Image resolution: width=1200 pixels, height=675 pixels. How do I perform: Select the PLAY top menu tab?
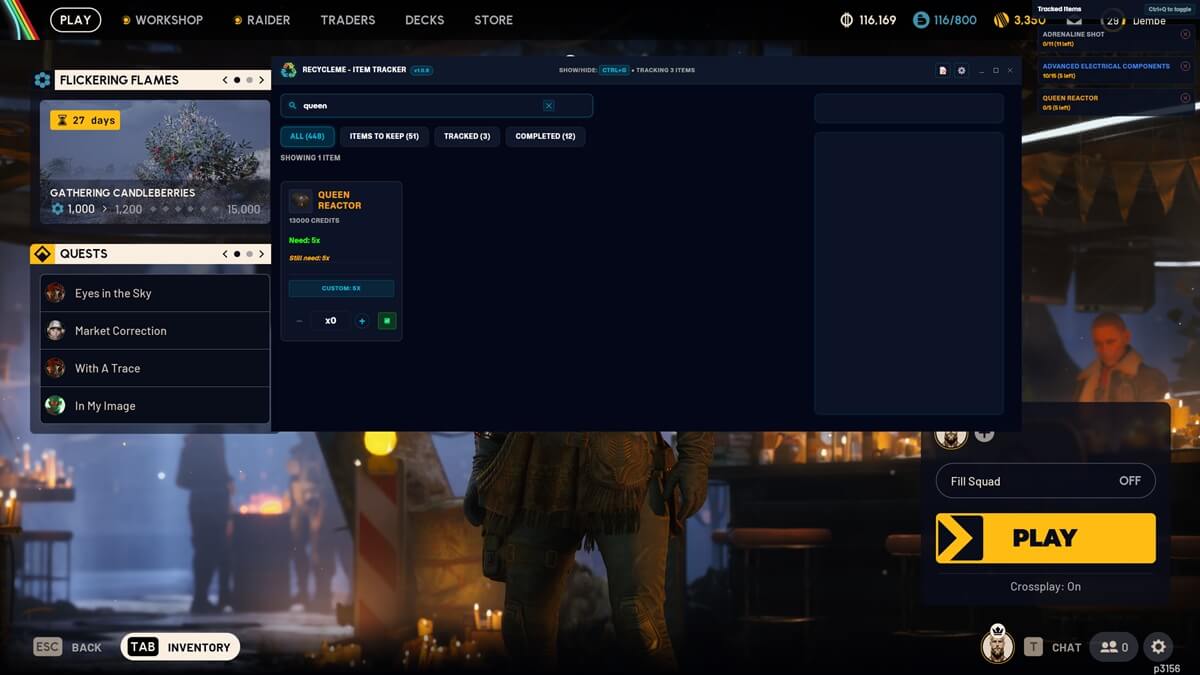coord(75,20)
